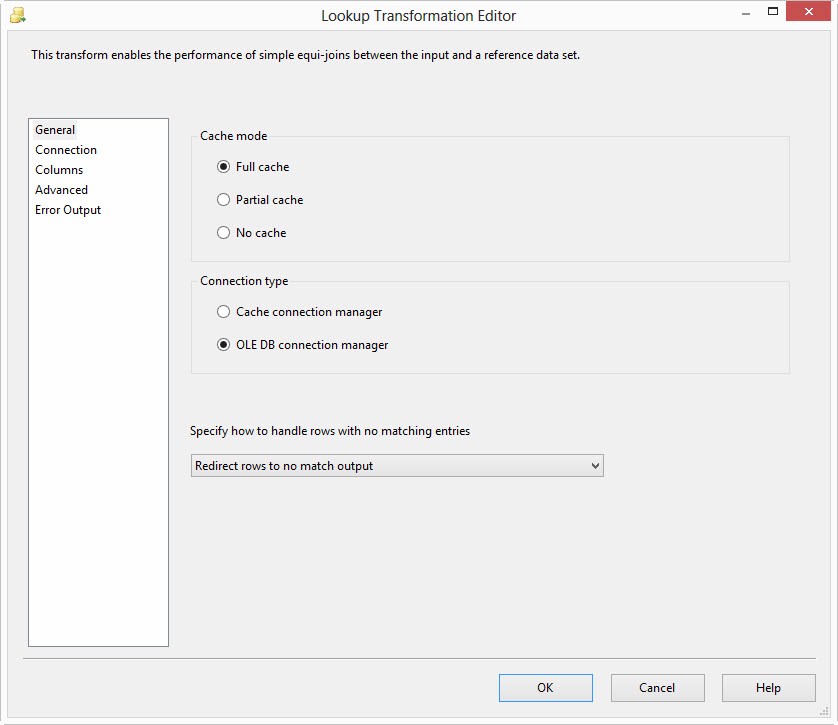Switch to the Connection page
The image size is (838, 725).
[66, 150]
